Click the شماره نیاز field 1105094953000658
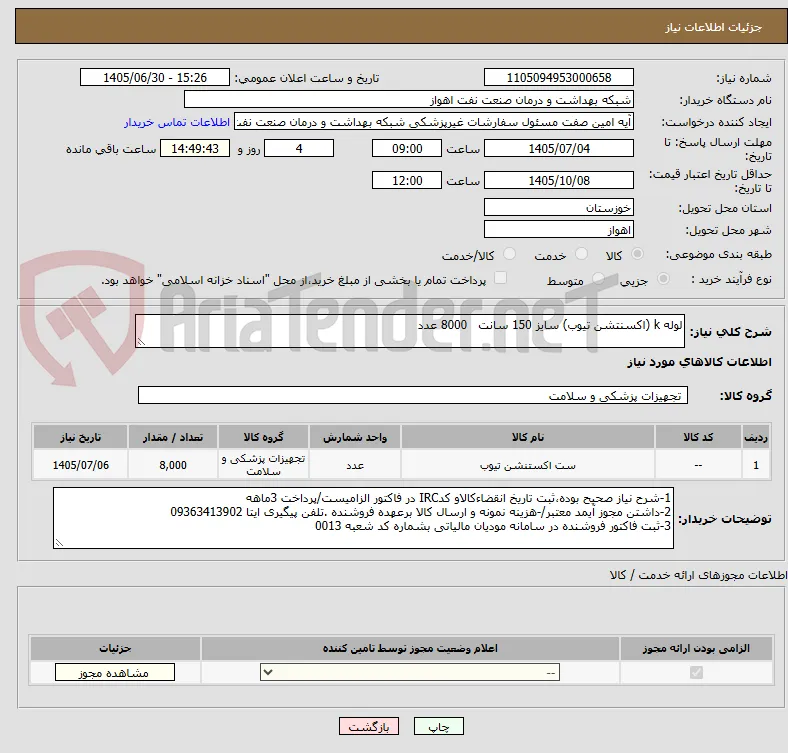788x753 pixels. coord(558,77)
